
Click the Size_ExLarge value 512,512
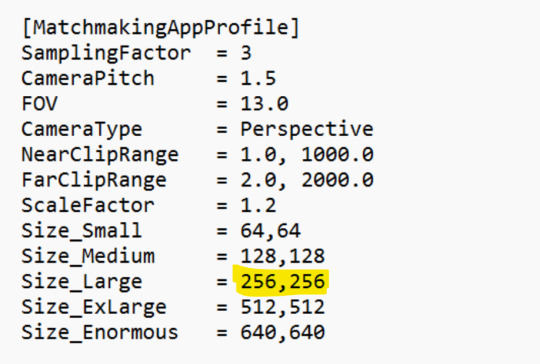282,307
